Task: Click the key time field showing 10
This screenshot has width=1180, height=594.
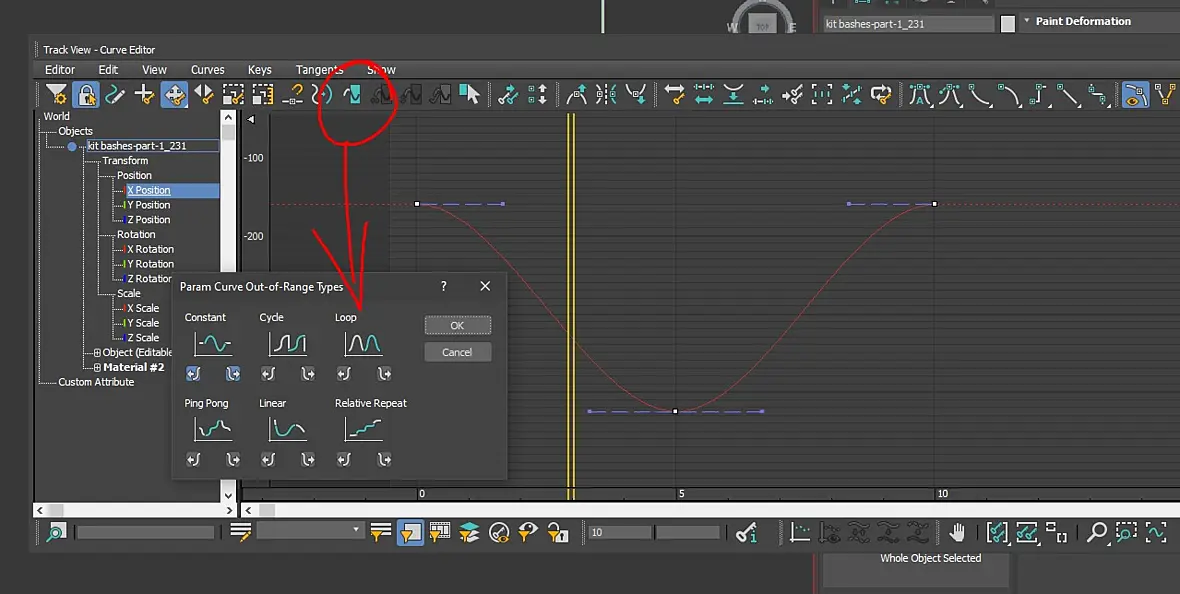Action: [x=620, y=532]
